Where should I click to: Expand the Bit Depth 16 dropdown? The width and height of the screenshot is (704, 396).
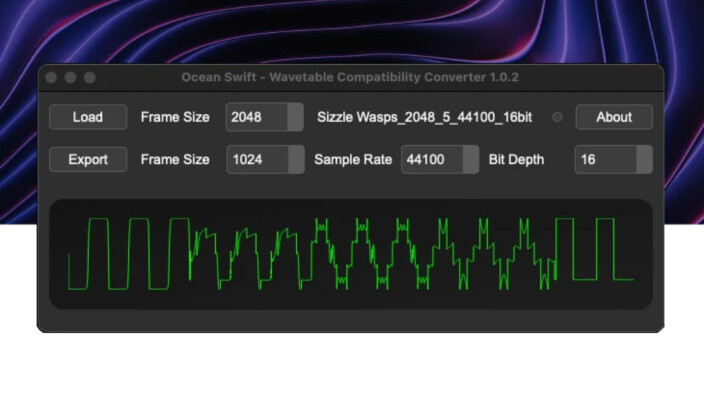(613, 159)
